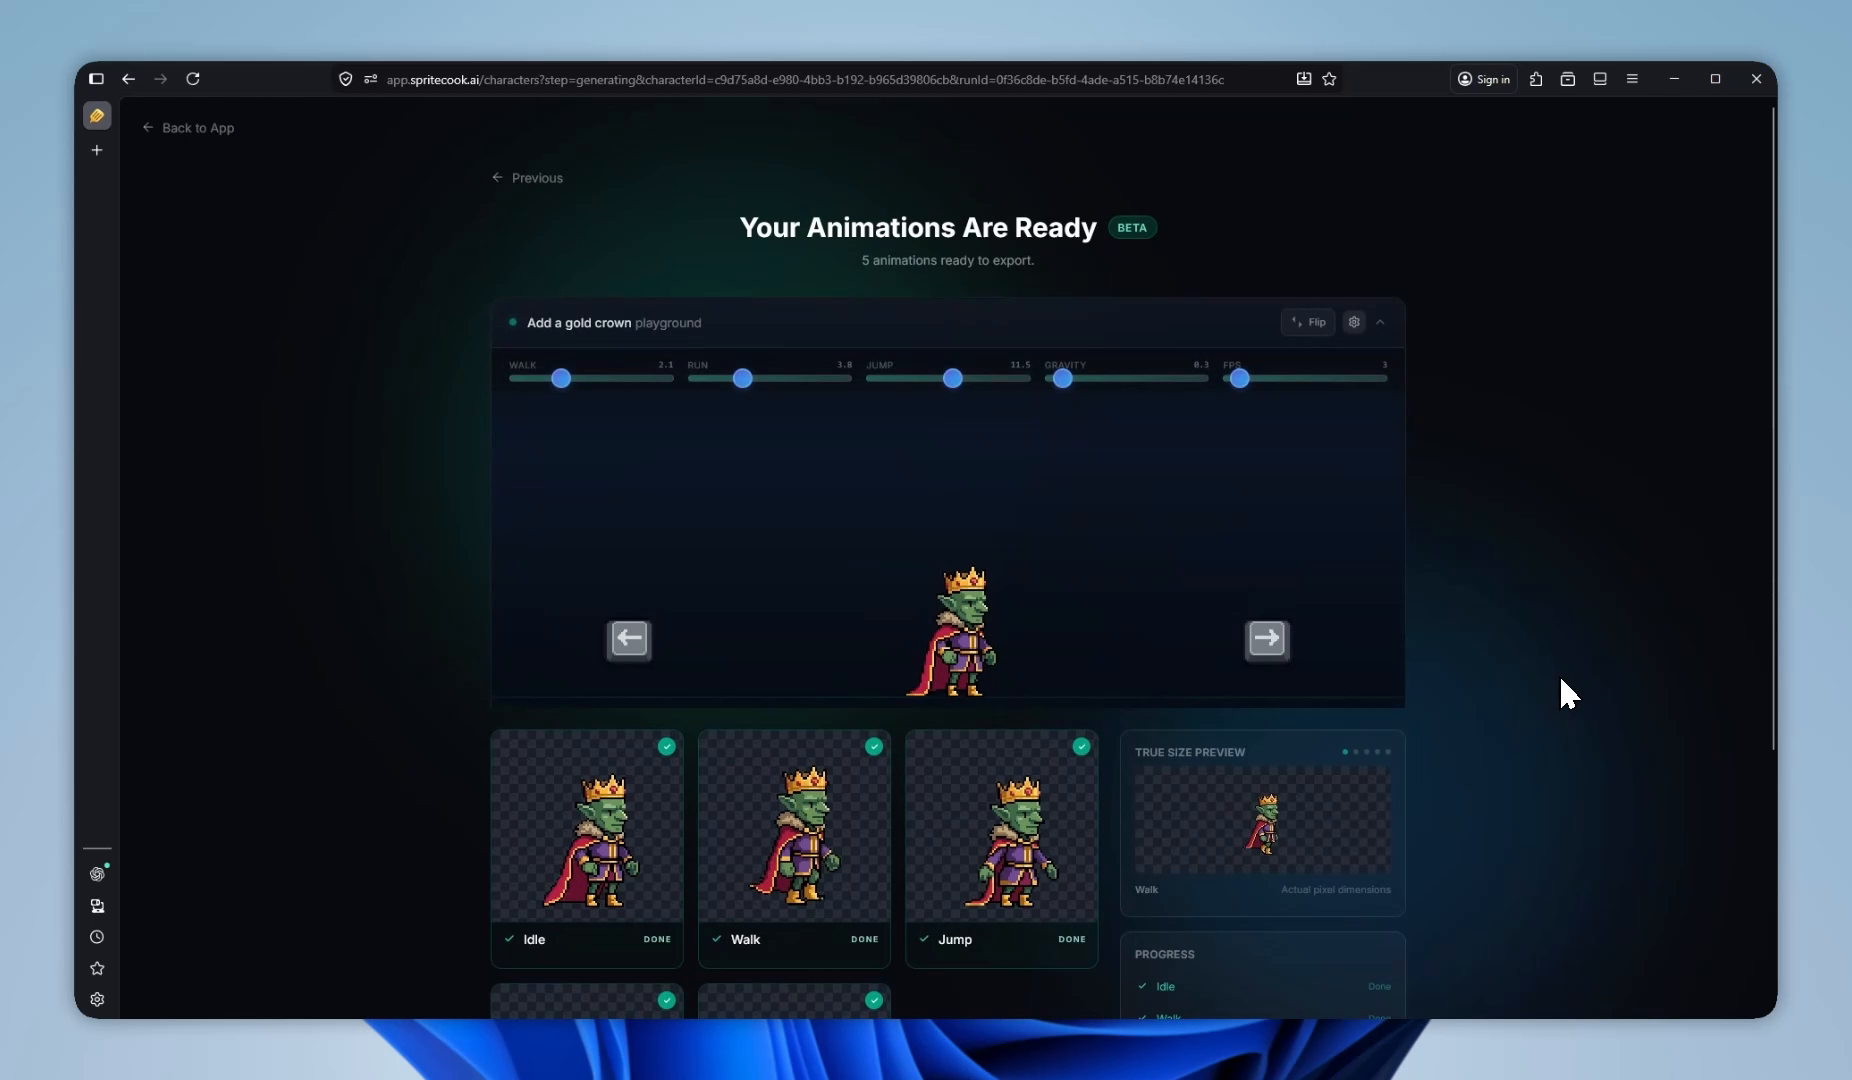Select the Jump animation card
The image size is (1852, 1080).
pyautogui.click(x=1001, y=848)
